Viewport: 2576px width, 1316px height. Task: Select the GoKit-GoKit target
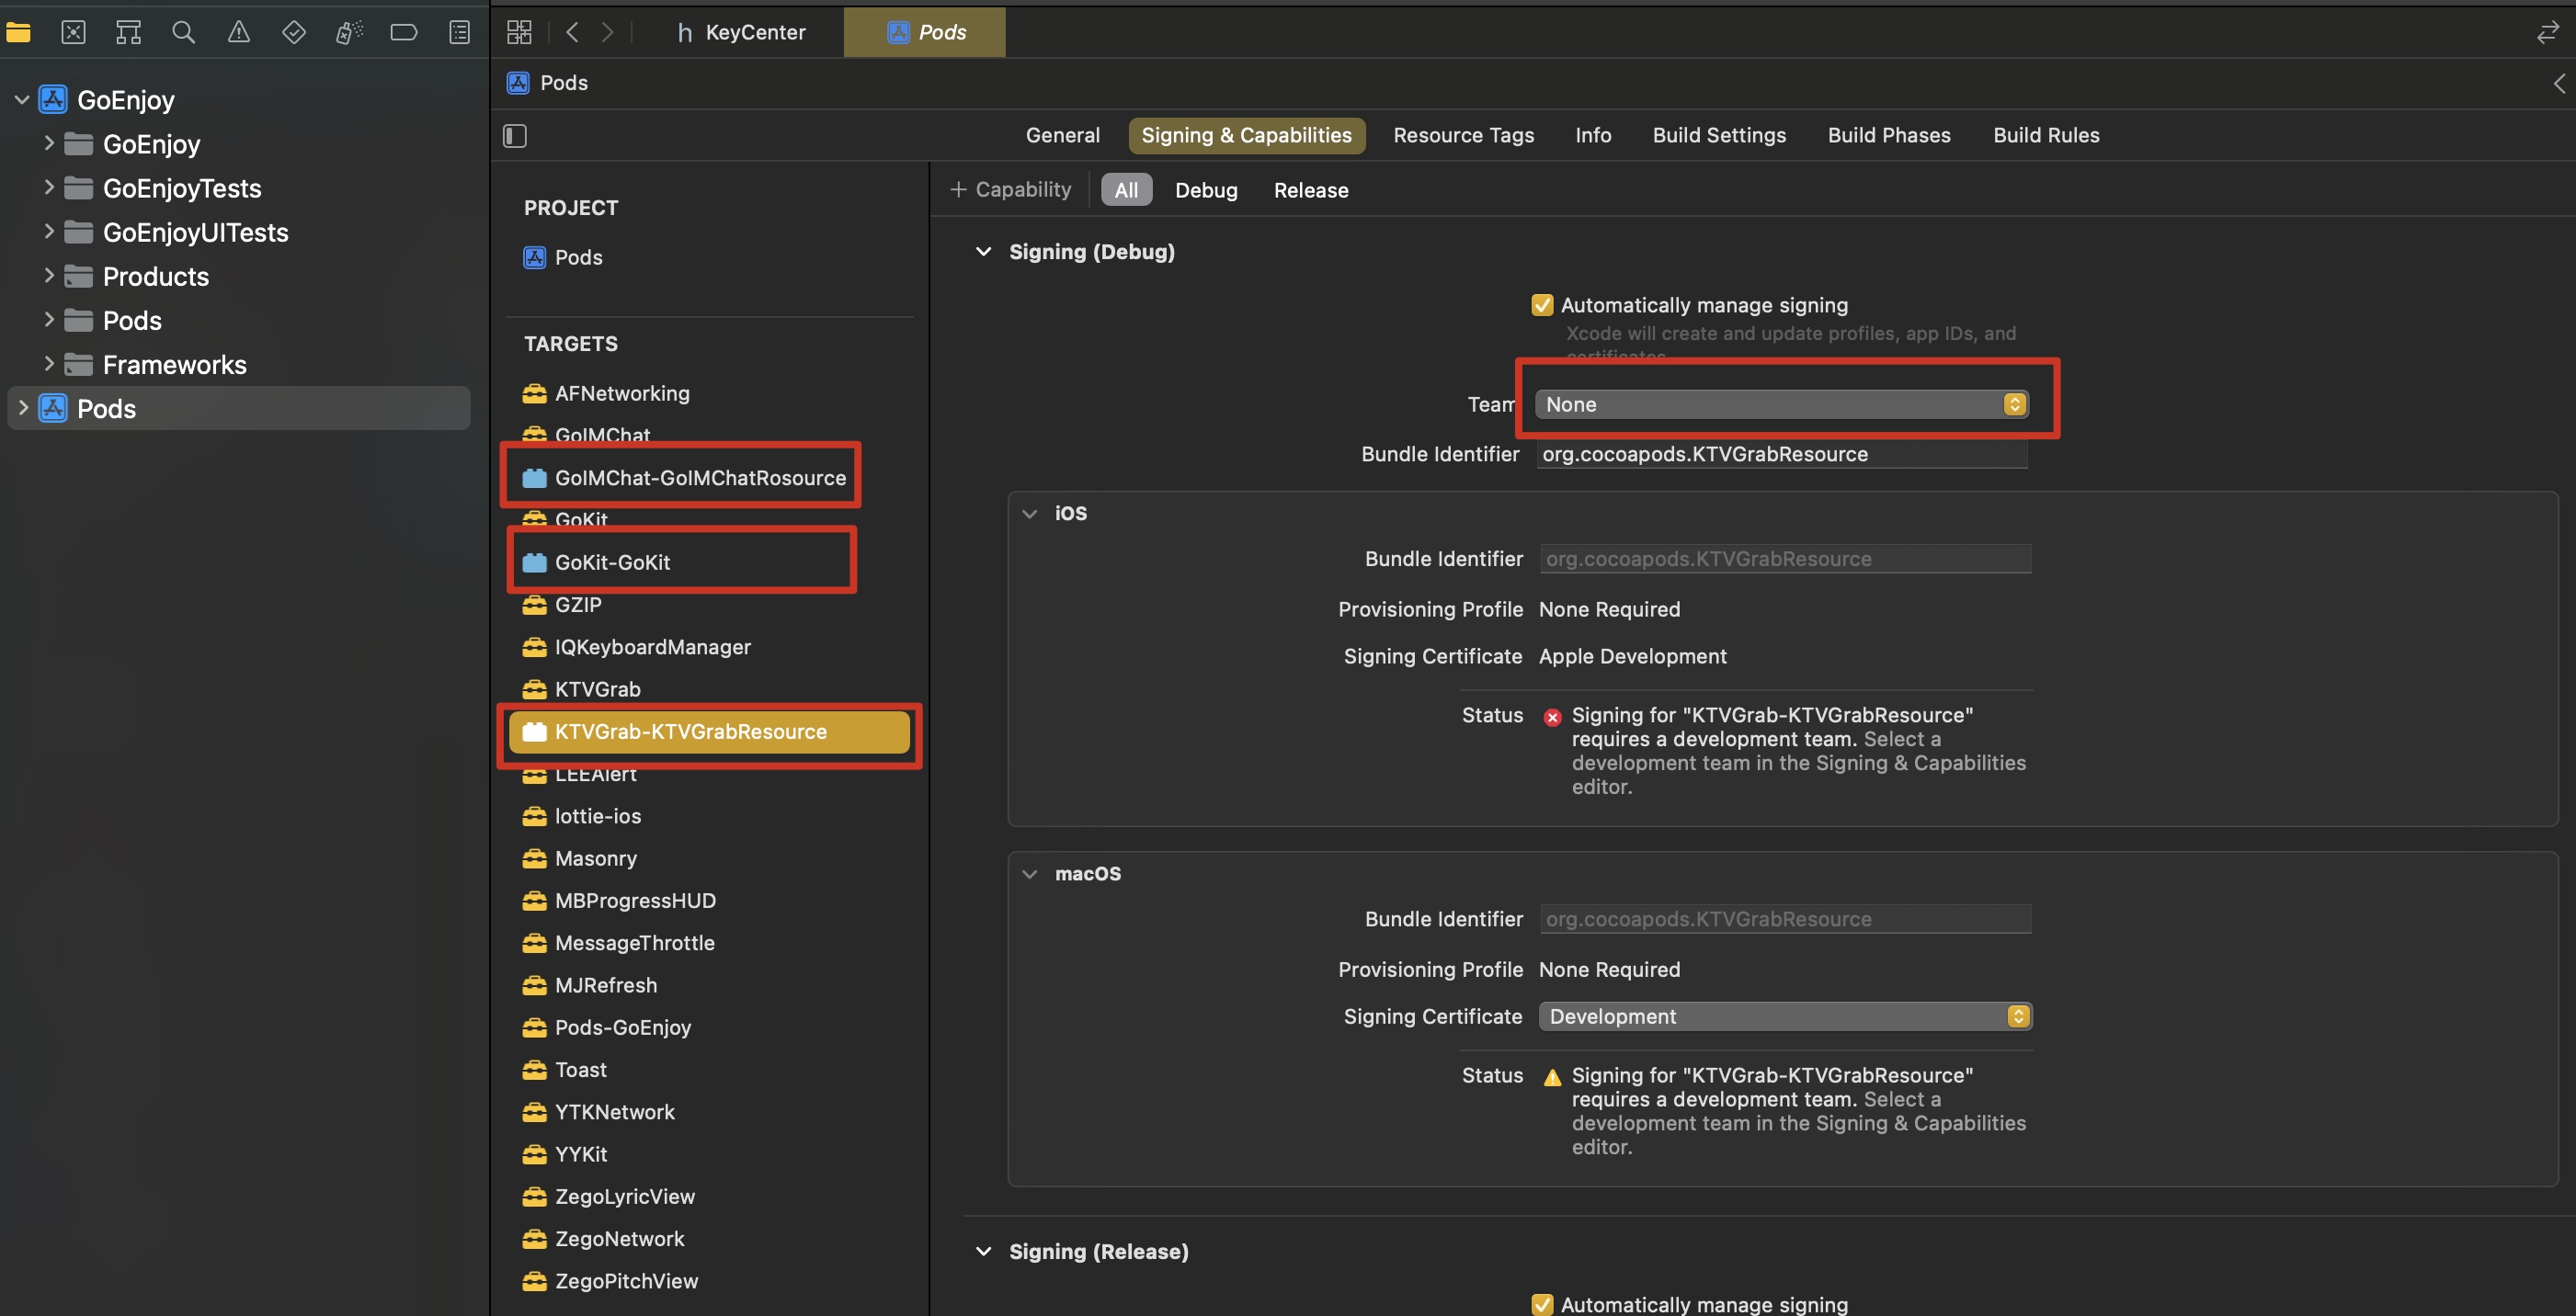click(x=612, y=562)
